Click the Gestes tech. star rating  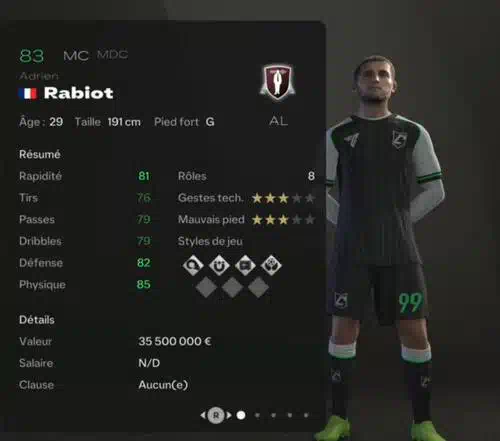[x=283, y=198]
